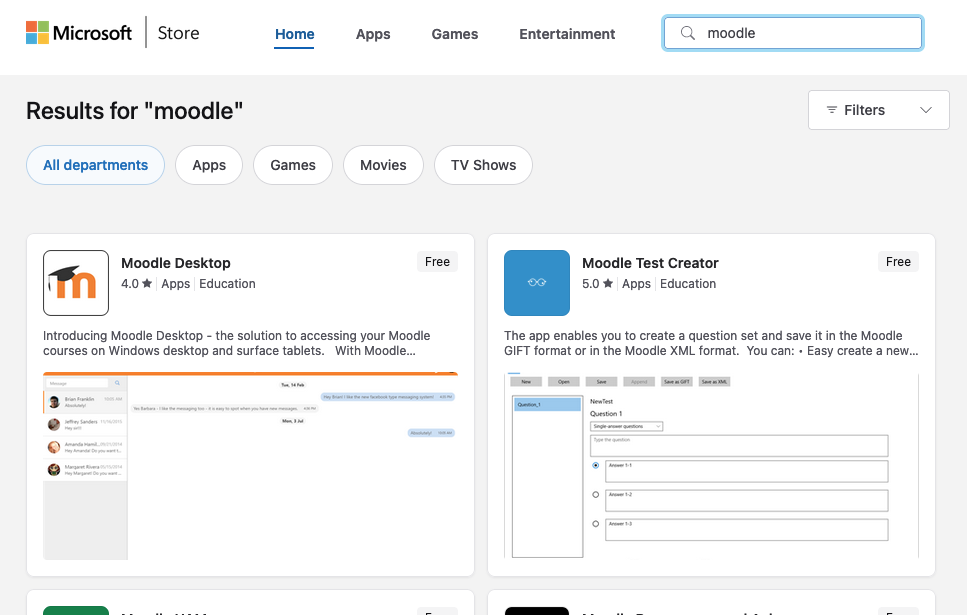Open the Moodle Desktop title
Screen dimensions: 967x615
coord(176,263)
